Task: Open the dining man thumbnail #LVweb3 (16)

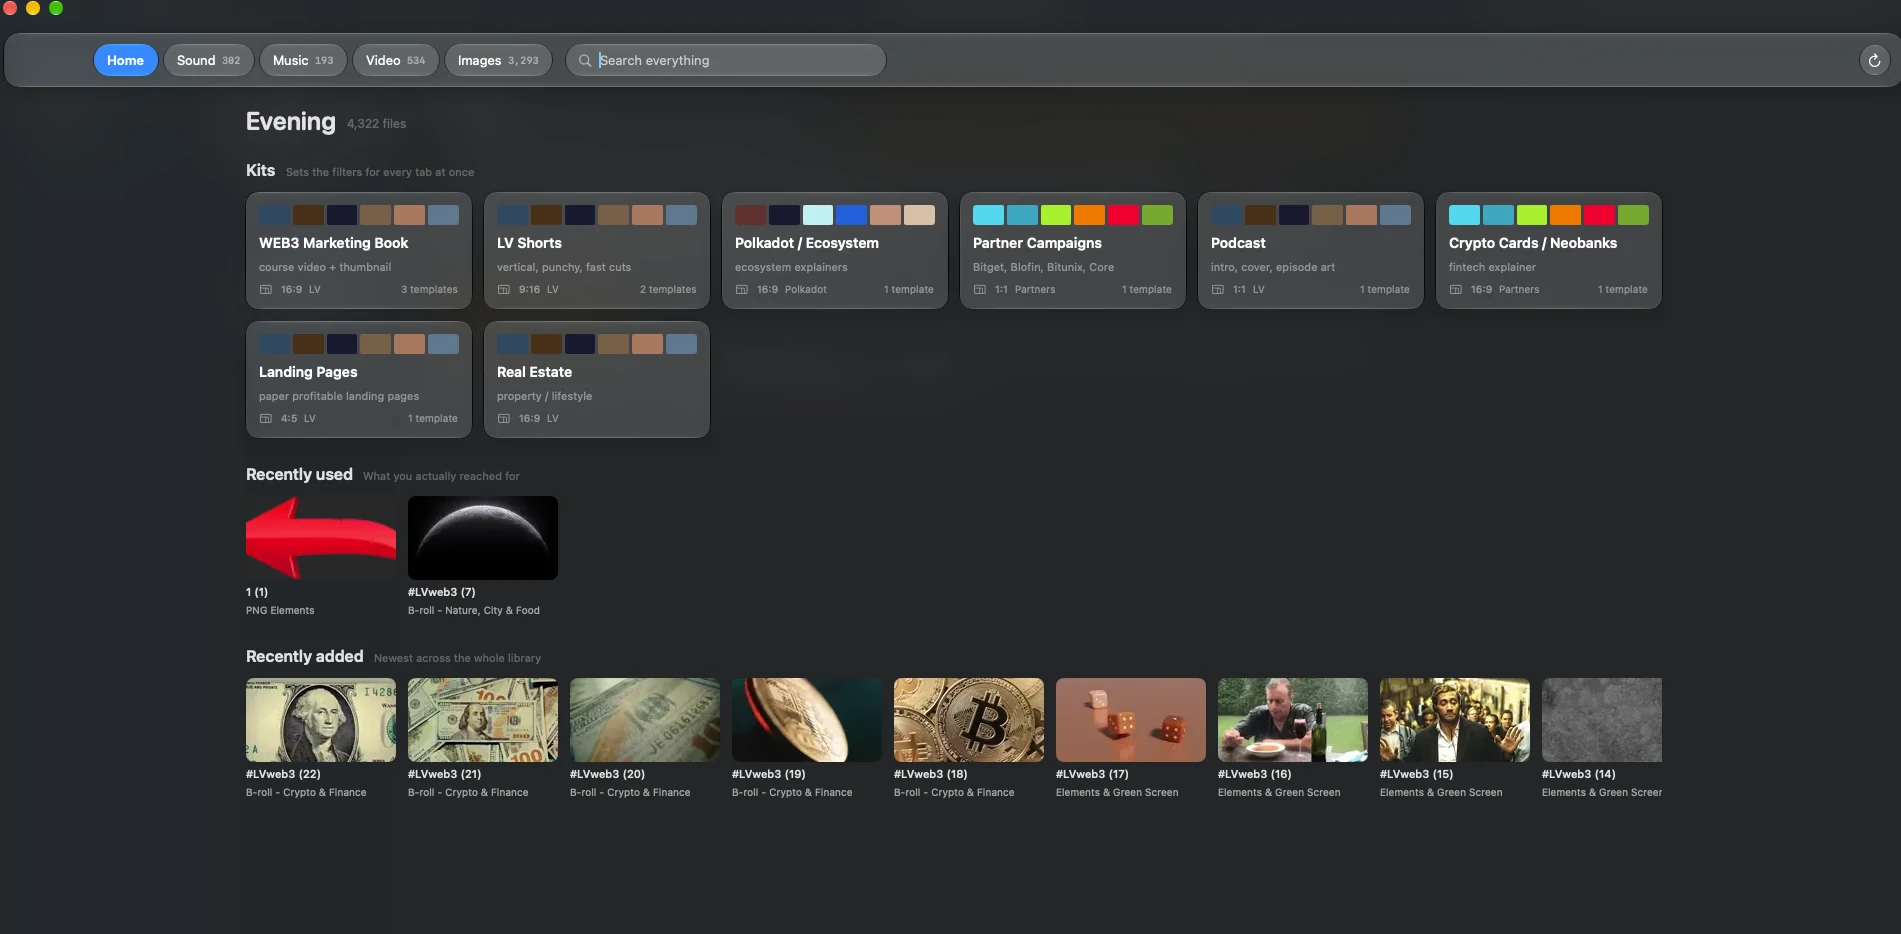Action: pyautogui.click(x=1293, y=720)
